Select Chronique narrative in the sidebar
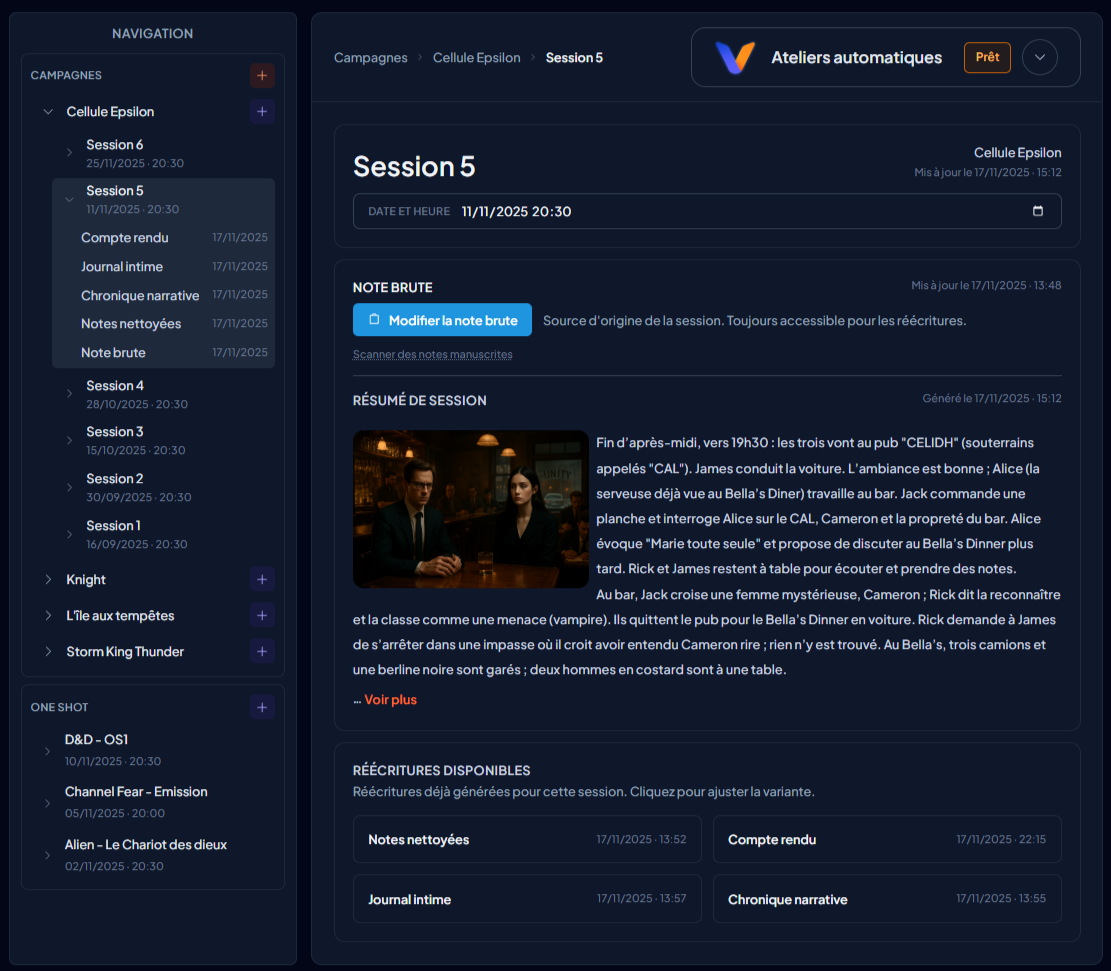 point(140,295)
